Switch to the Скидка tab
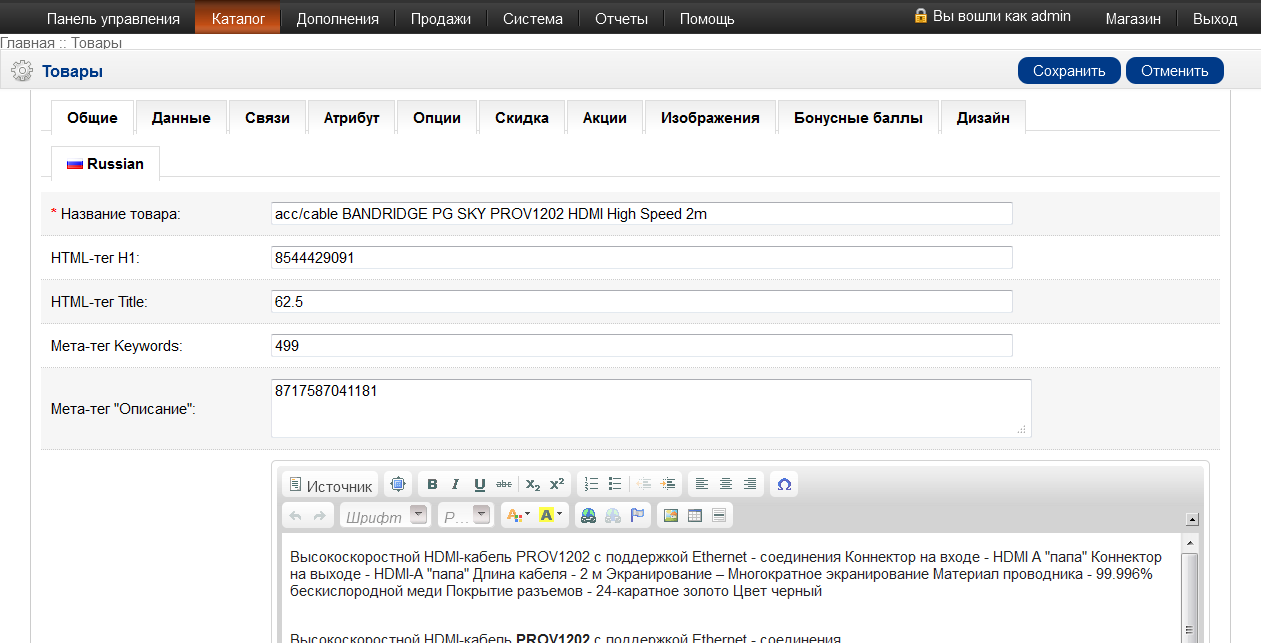The width and height of the screenshot is (1261, 643). [x=522, y=117]
